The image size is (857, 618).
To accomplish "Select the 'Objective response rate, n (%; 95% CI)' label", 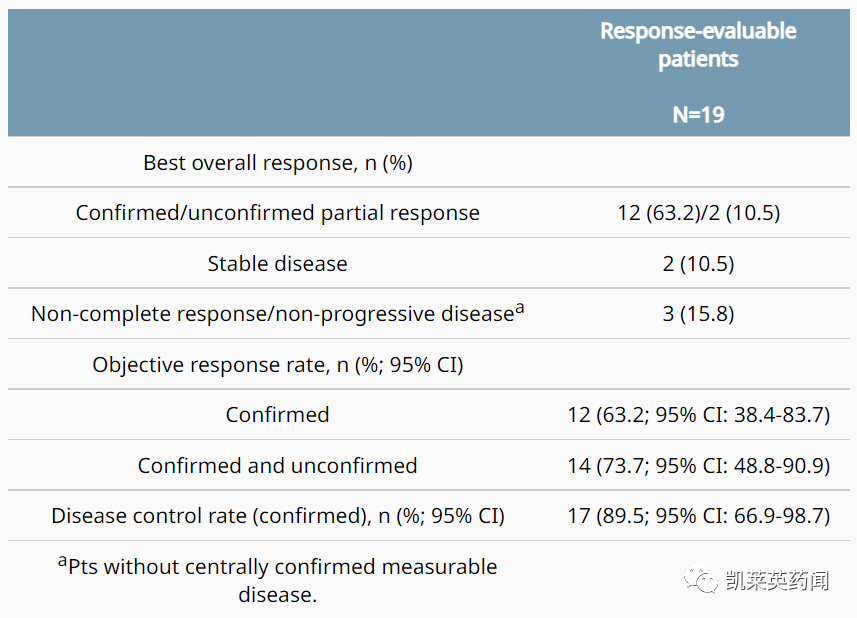I will tap(278, 365).
